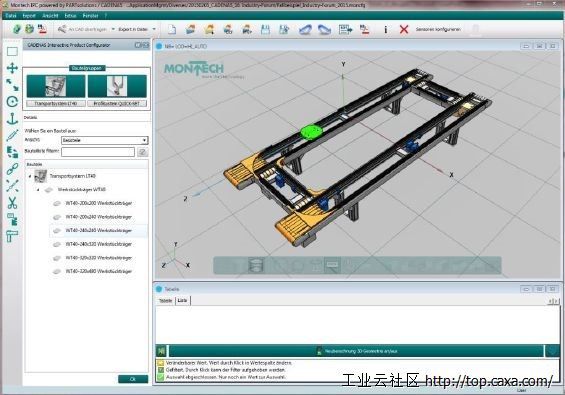The image size is (565, 395).
Task: Click the red X delete icon in toolbar
Action: pos(404,29)
